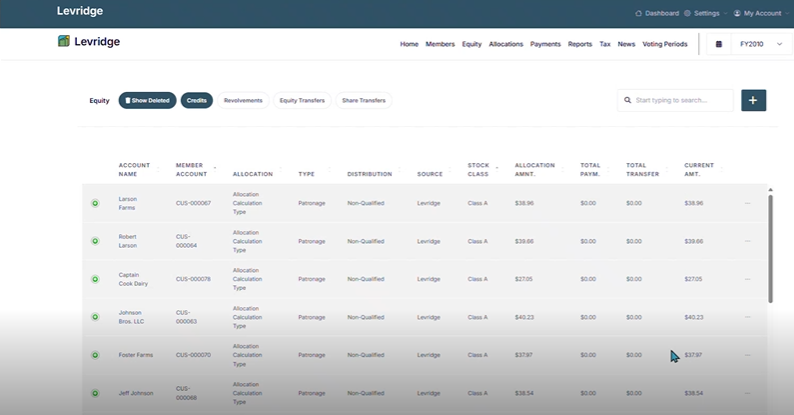Viewport: 794px width, 415px height.
Task: Toggle the green status circle for Foster Farms
Action: 95,354
